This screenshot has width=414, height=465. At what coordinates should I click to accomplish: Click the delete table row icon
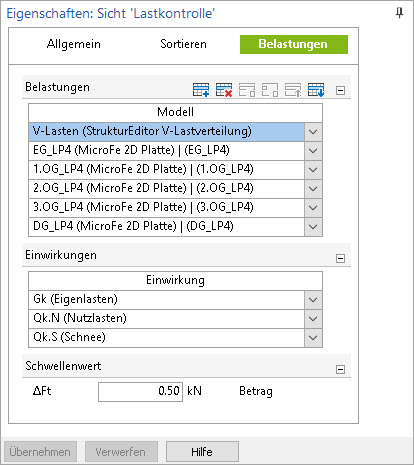(x=224, y=90)
